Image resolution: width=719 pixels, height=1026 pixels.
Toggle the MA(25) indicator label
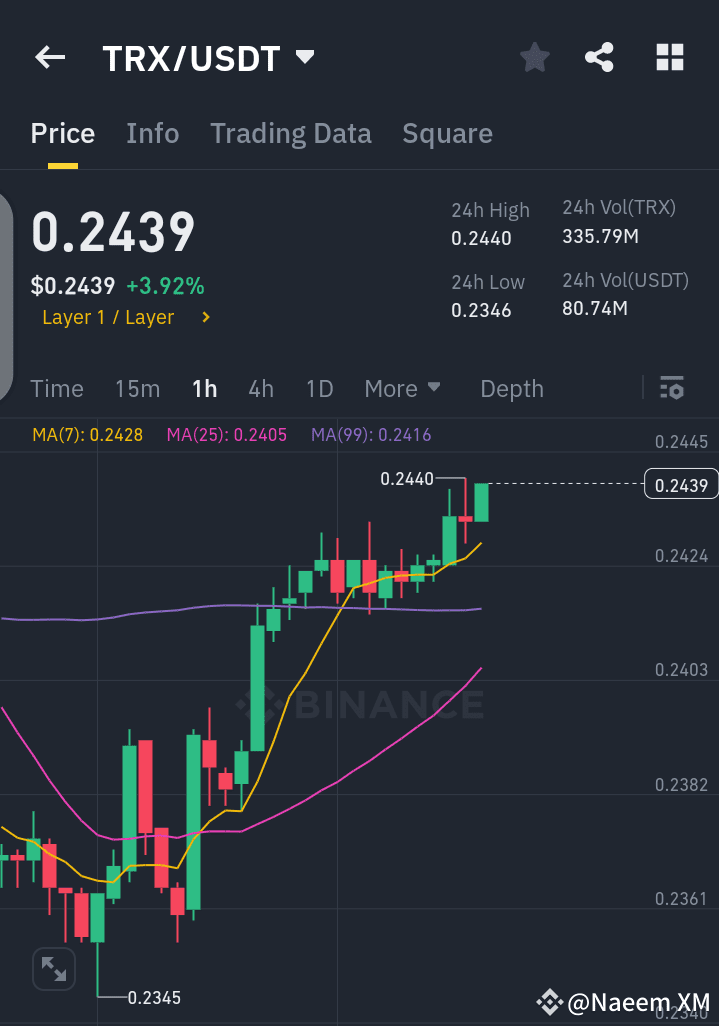click(x=226, y=435)
